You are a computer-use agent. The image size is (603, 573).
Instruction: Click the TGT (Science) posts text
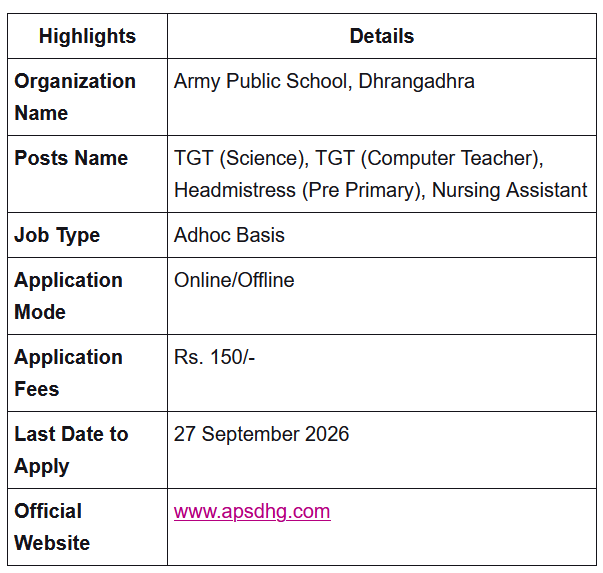[x=239, y=158]
